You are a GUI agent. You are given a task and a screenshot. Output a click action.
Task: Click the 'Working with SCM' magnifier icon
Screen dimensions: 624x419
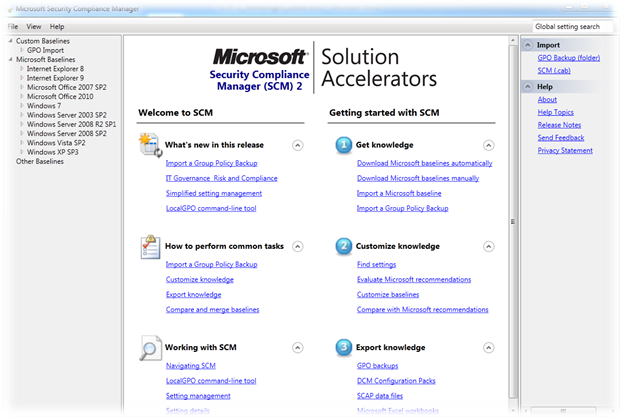(150, 348)
